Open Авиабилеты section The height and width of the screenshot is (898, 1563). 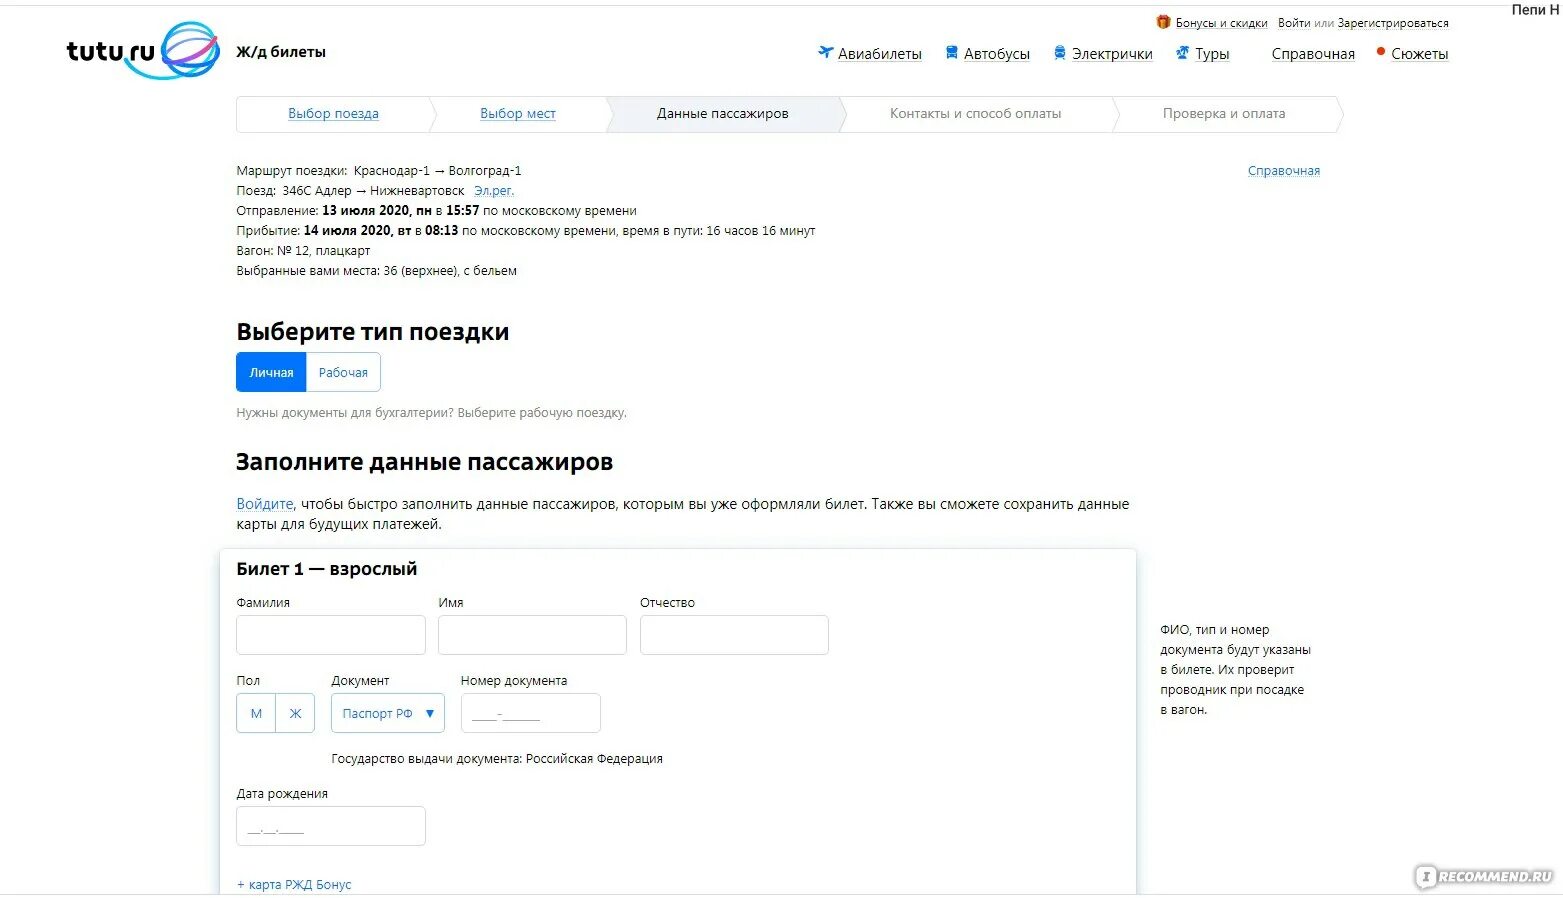[x=880, y=54]
